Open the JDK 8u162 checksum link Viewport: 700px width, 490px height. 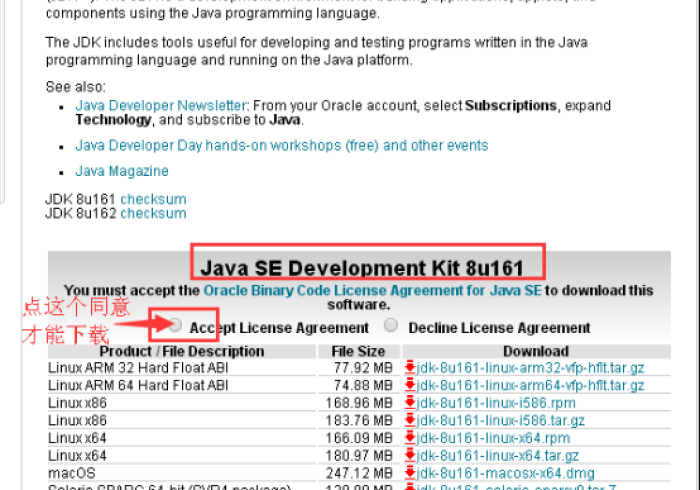(x=153, y=213)
